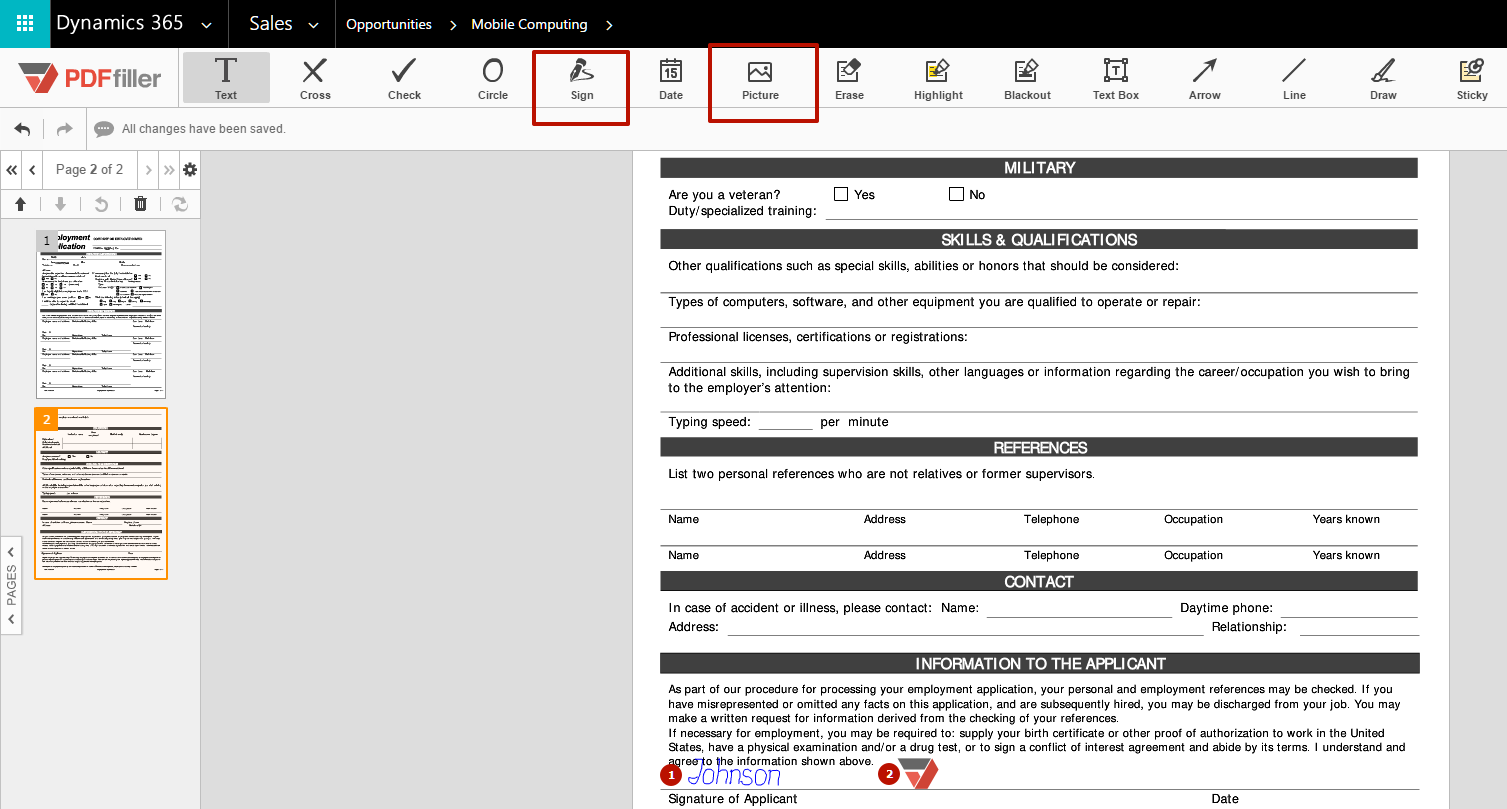Image resolution: width=1507 pixels, height=809 pixels.
Task: Check No for veteran question
Action: (956, 194)
